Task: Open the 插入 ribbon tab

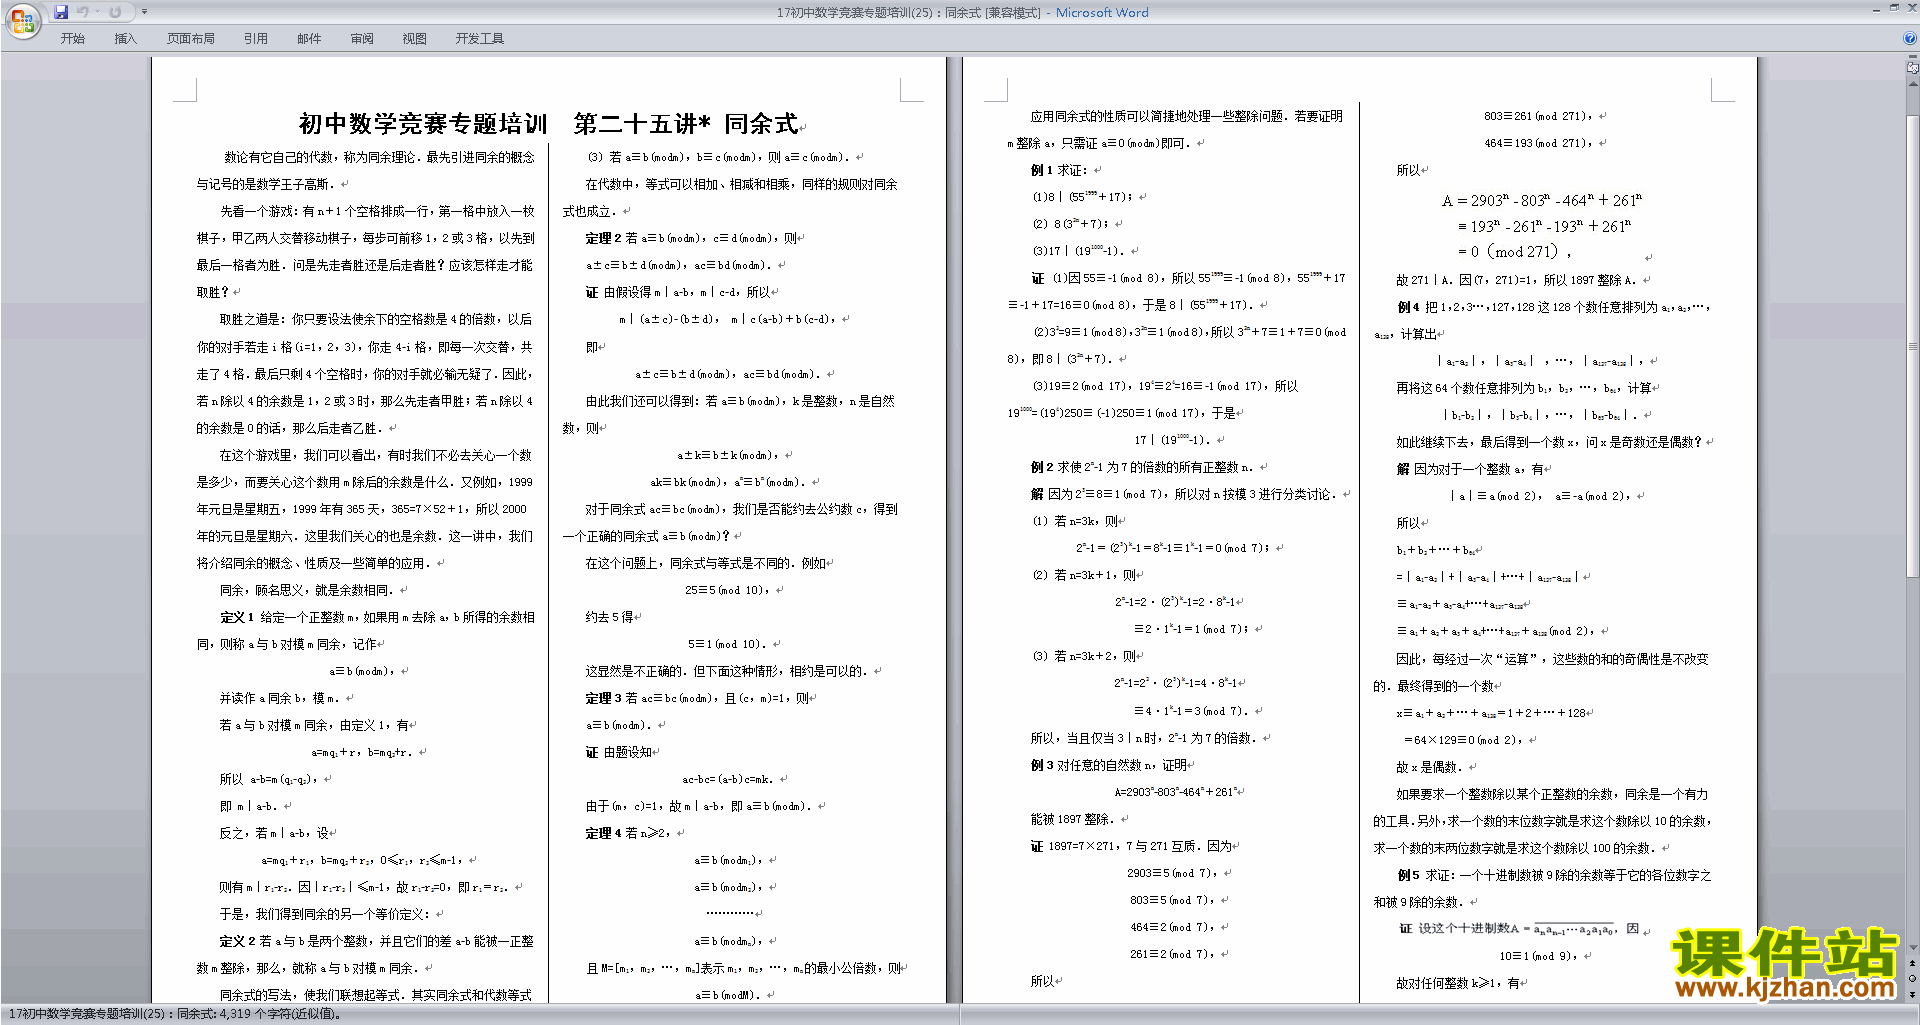Action: pyautogui.click(x=125, y=39)
